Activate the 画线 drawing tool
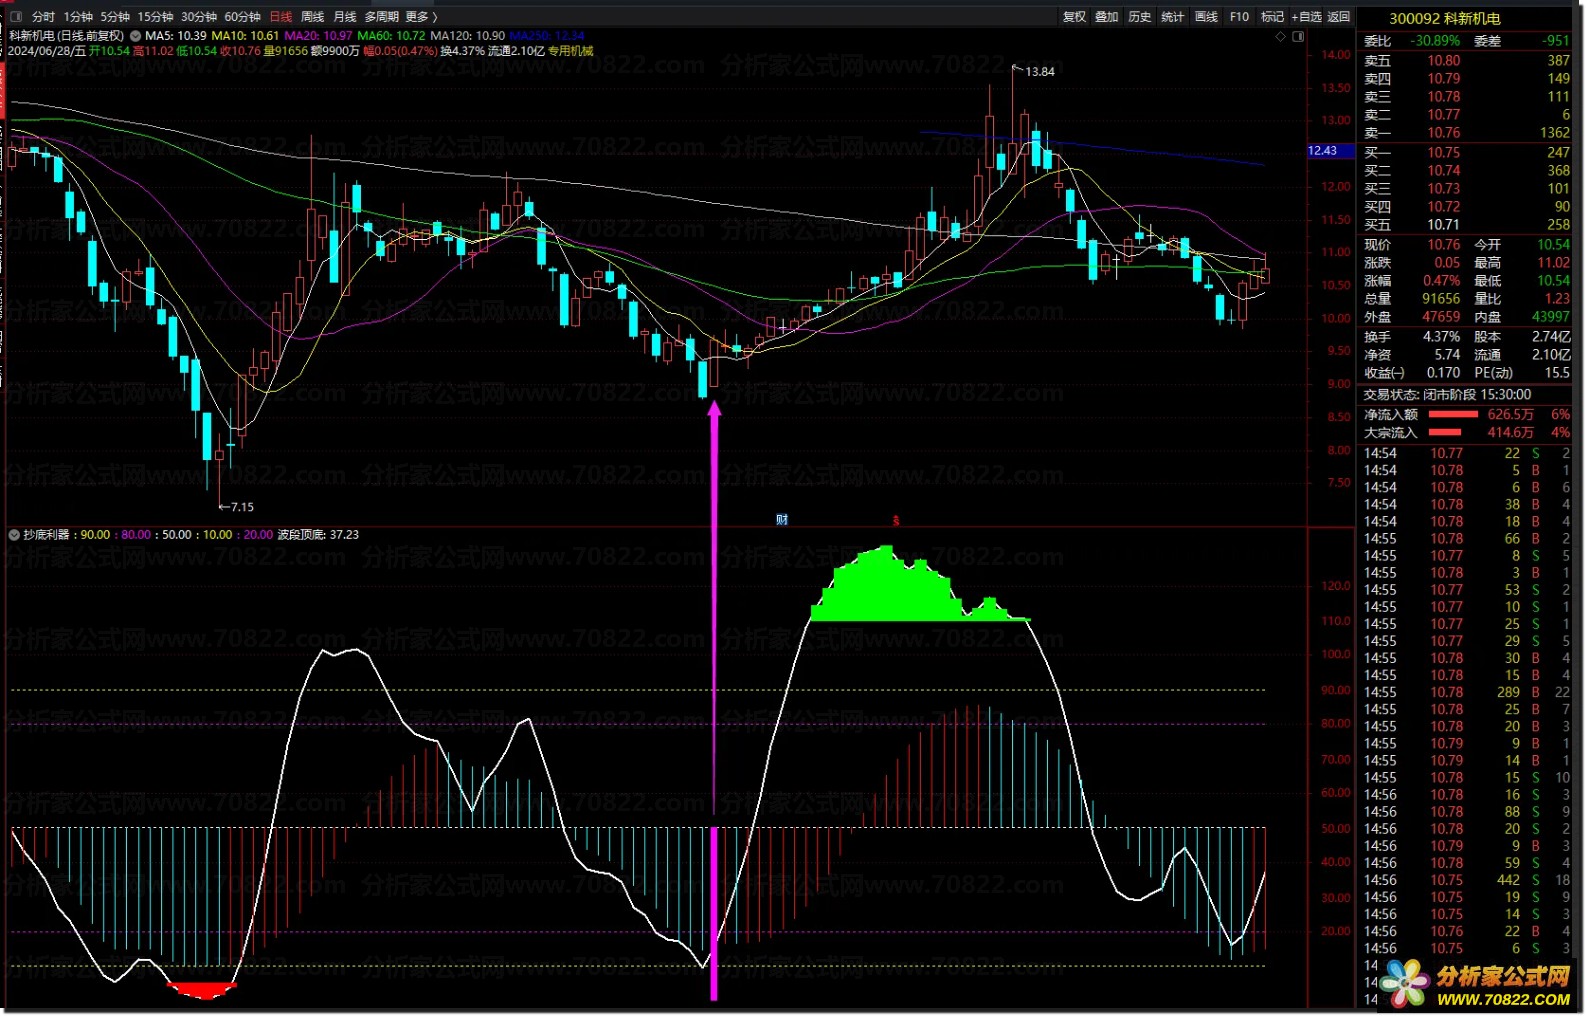Image resolution: width=1587 pixels, height=1016 pixels. pyautogui.click(x=1206, y=17)
